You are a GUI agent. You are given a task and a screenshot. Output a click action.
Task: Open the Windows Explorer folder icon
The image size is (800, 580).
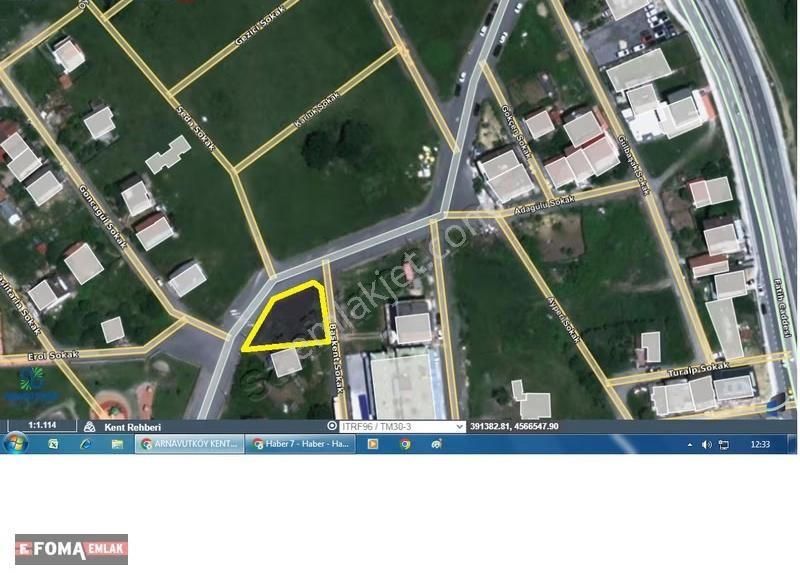point(117,444)
